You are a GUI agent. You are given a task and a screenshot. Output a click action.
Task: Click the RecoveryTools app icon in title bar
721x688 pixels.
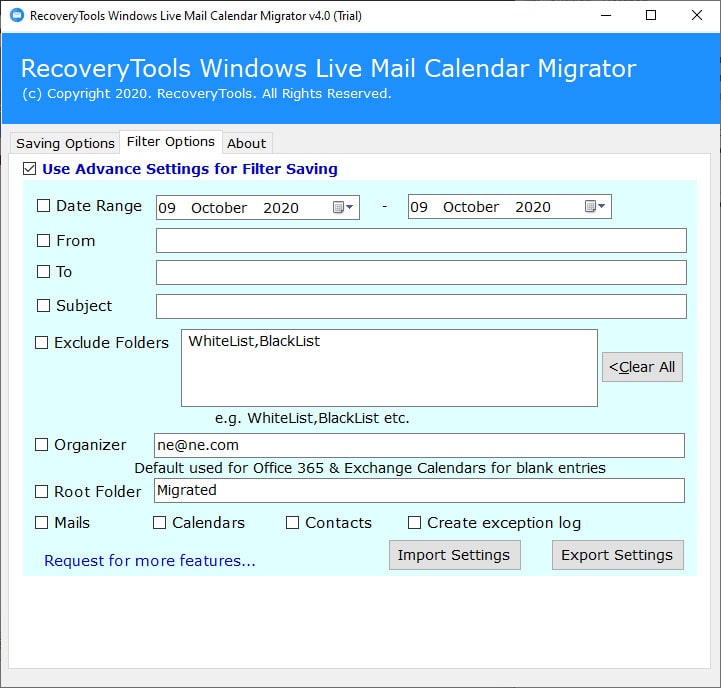(x=17, y=15)
